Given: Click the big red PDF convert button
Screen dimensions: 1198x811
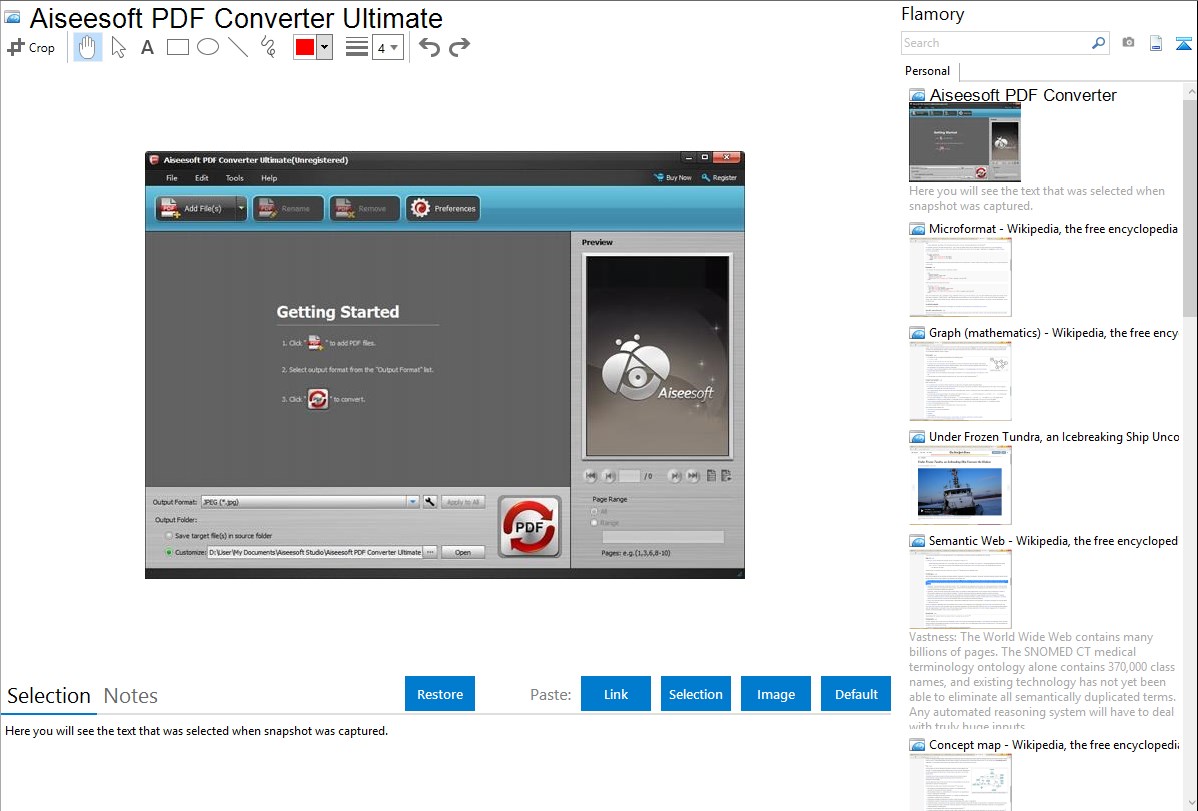Looking at the screenshot, I should pos(529,527).
